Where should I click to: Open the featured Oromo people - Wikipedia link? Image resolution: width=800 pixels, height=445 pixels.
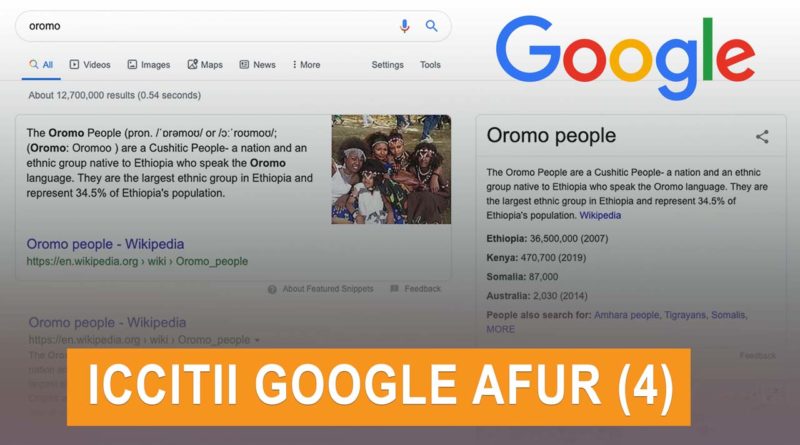click(x=105, y=244)
